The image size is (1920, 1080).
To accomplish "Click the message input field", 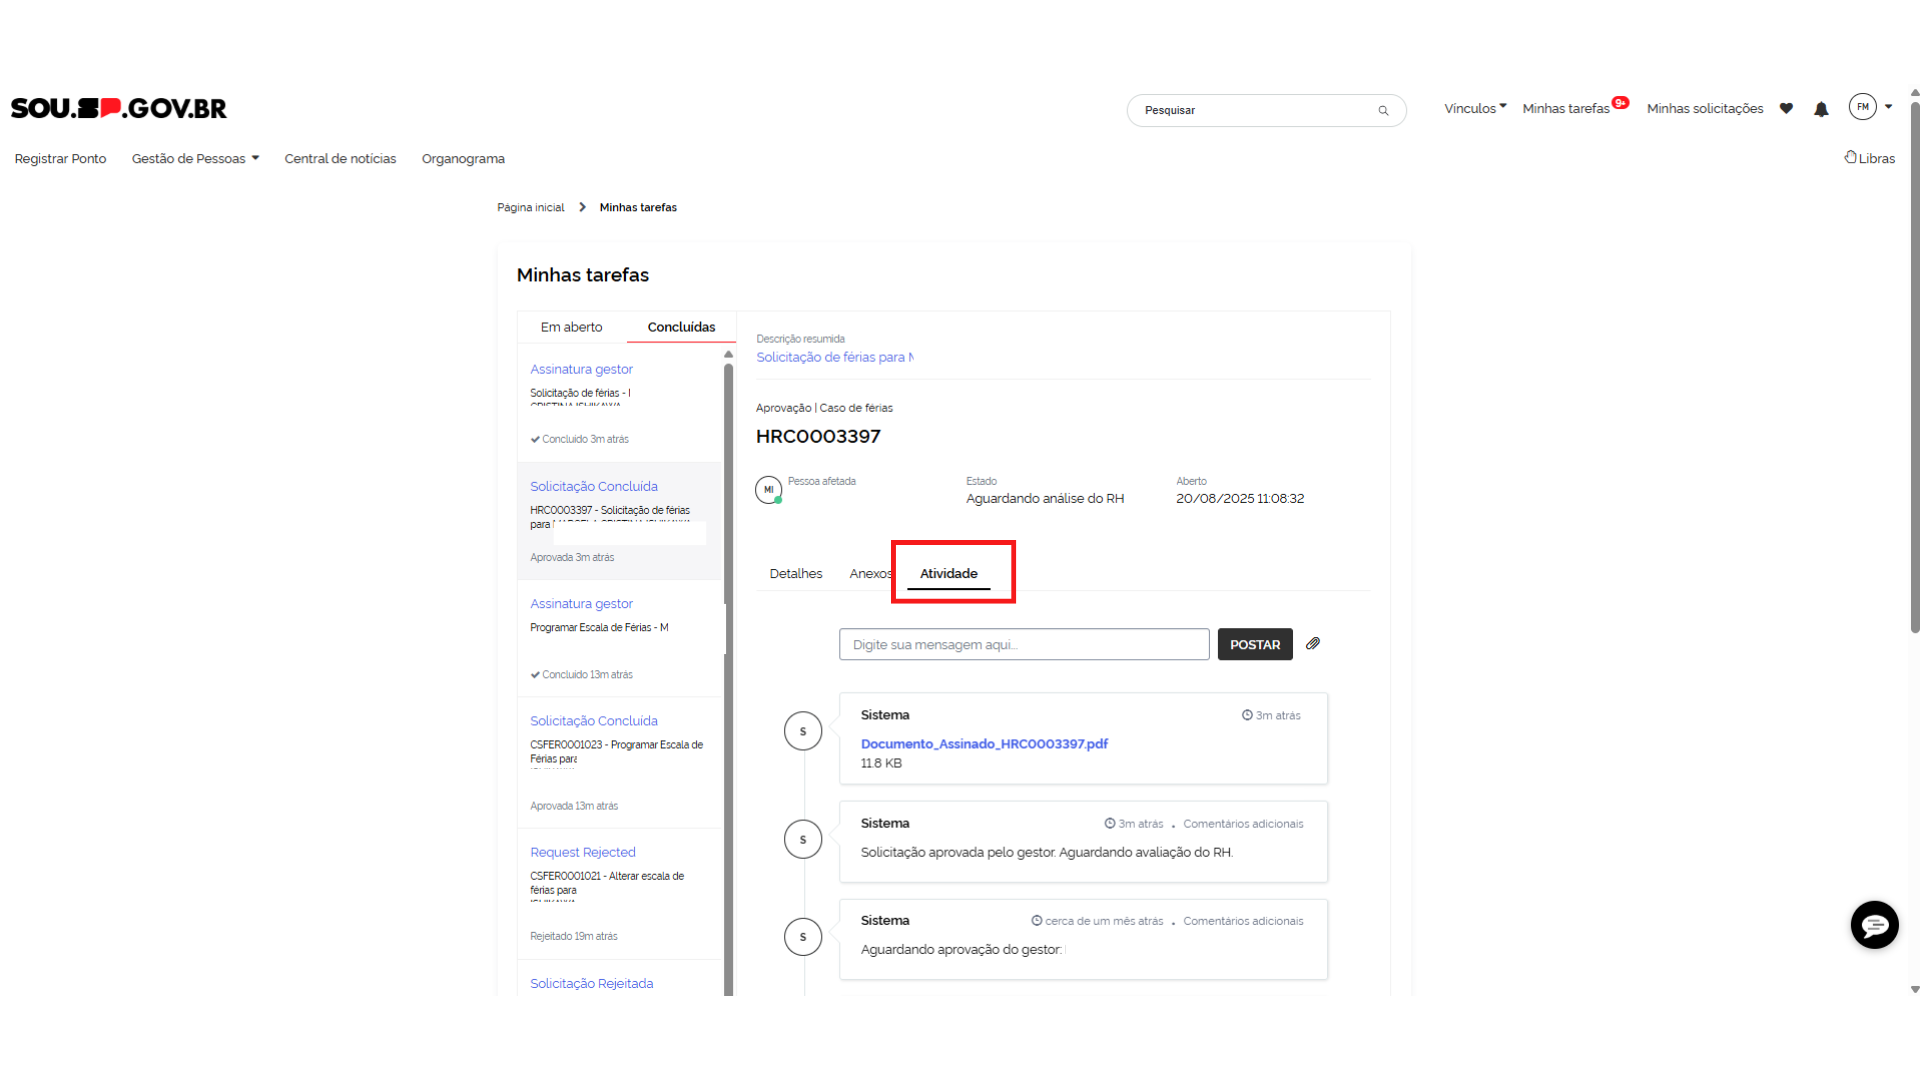I will [1023, 645].
